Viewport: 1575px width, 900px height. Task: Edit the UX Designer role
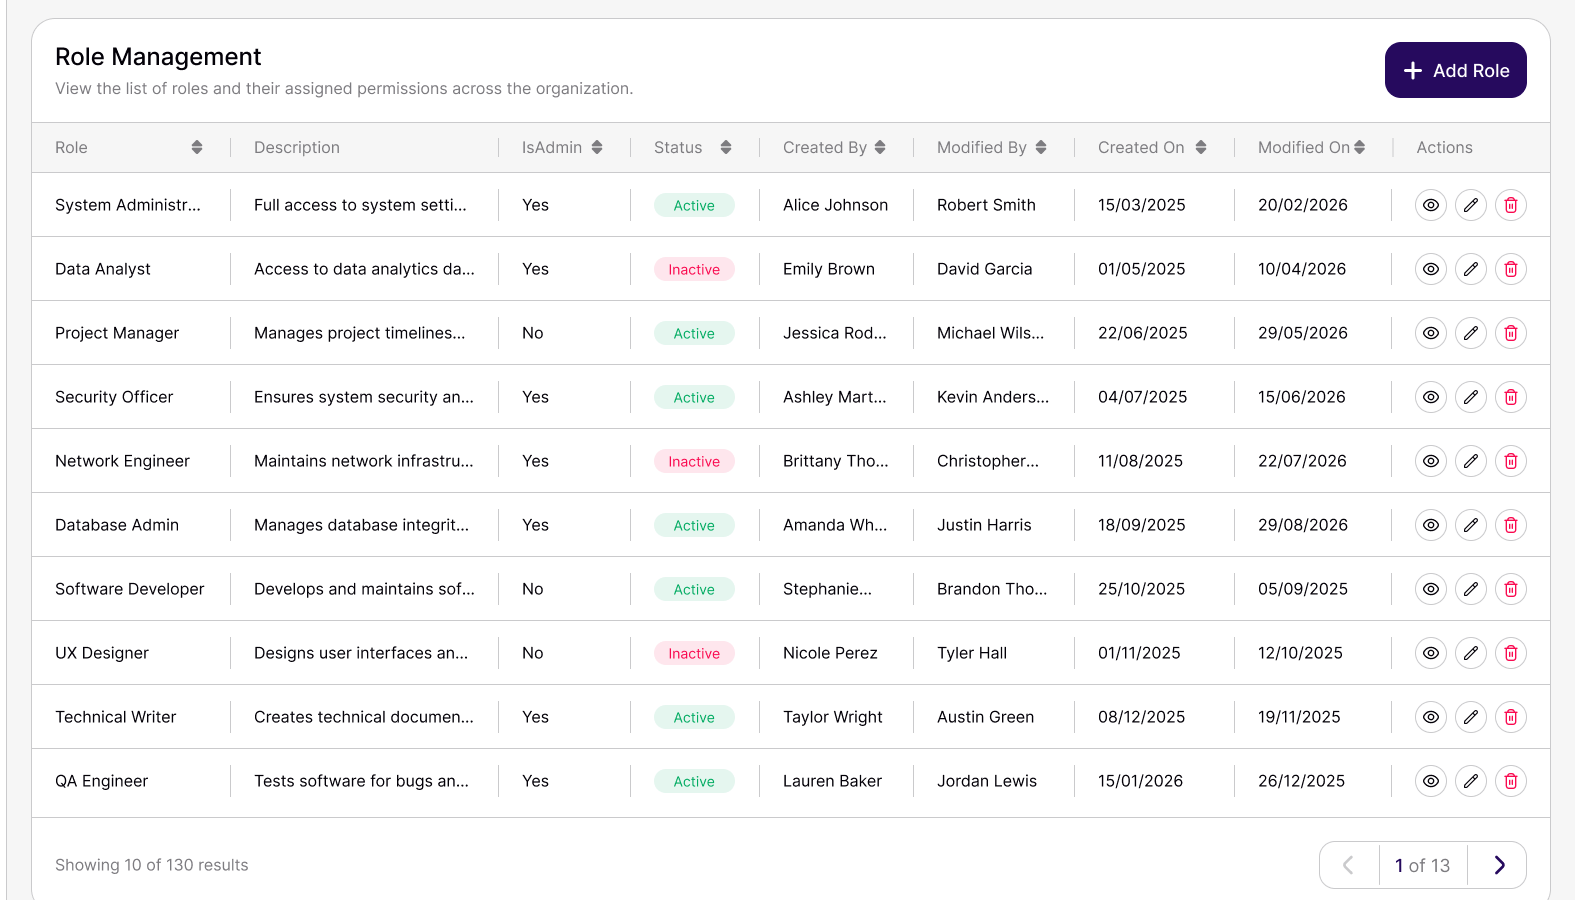tap(1471, 653)
